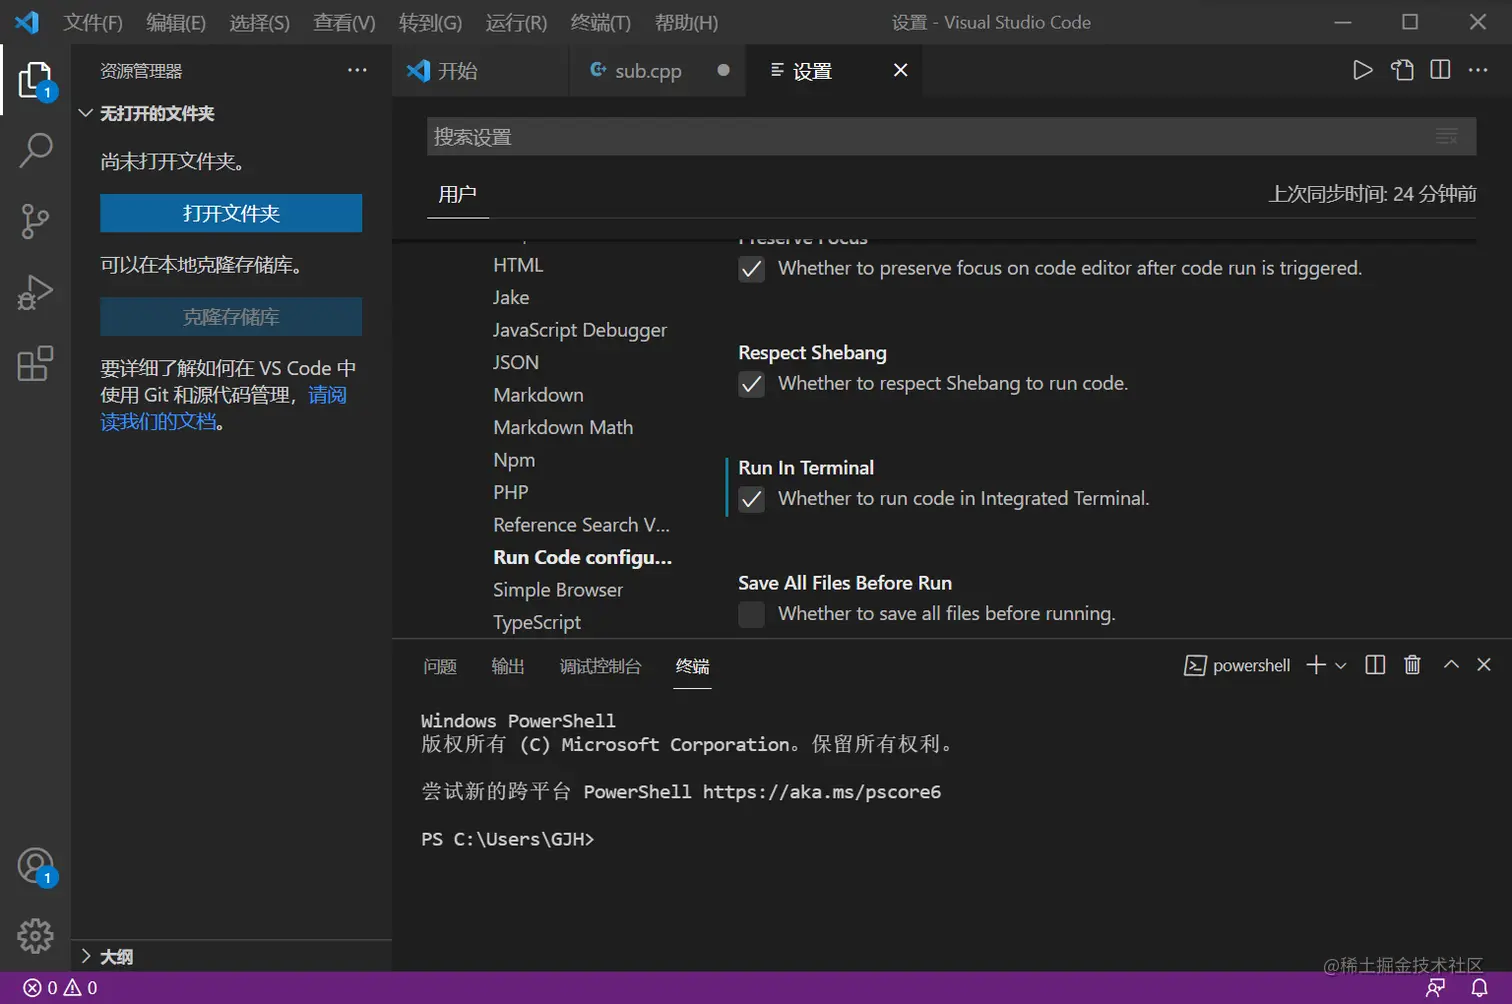Viewport: 1512px width, 1004px height.
Task: Click the settings search filter icon
Action: pyautogui.click(x=1447, y=136)
